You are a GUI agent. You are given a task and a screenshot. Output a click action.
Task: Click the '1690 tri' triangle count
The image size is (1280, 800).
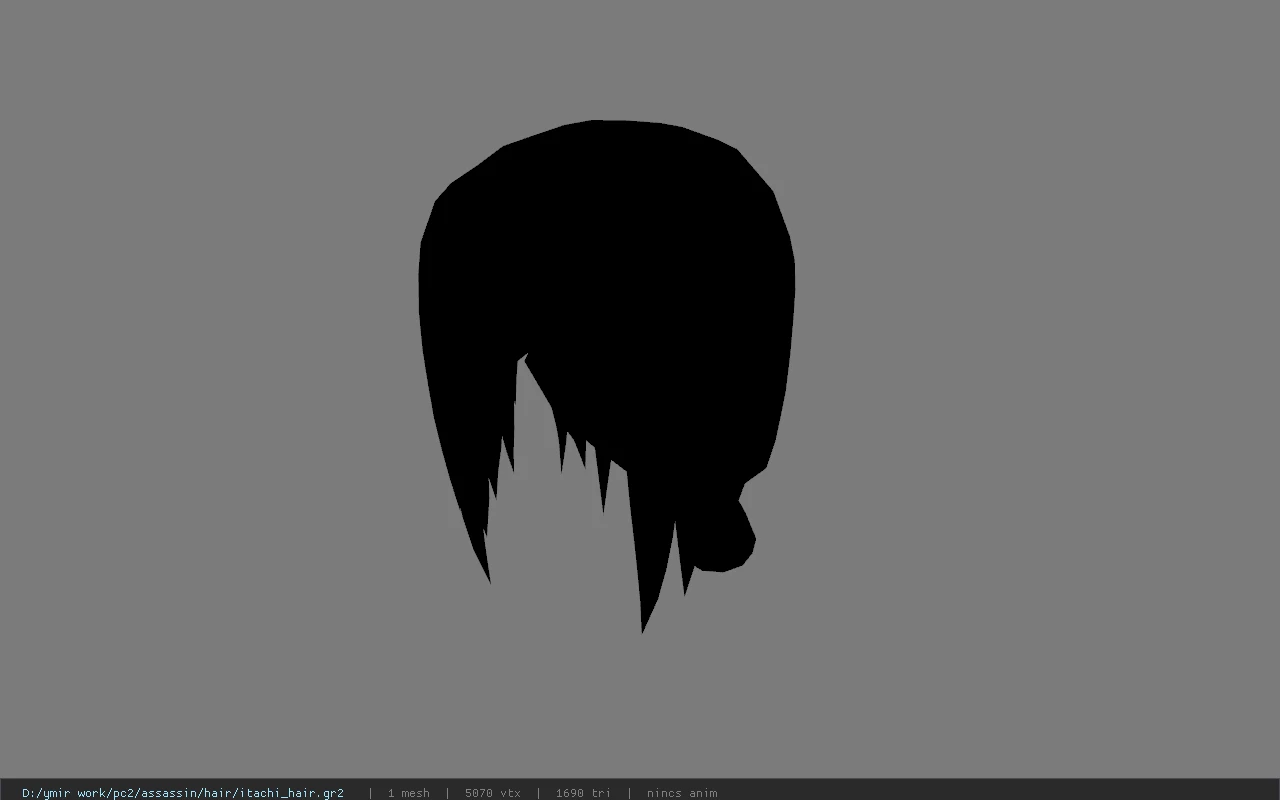click(x=583, y=793)
